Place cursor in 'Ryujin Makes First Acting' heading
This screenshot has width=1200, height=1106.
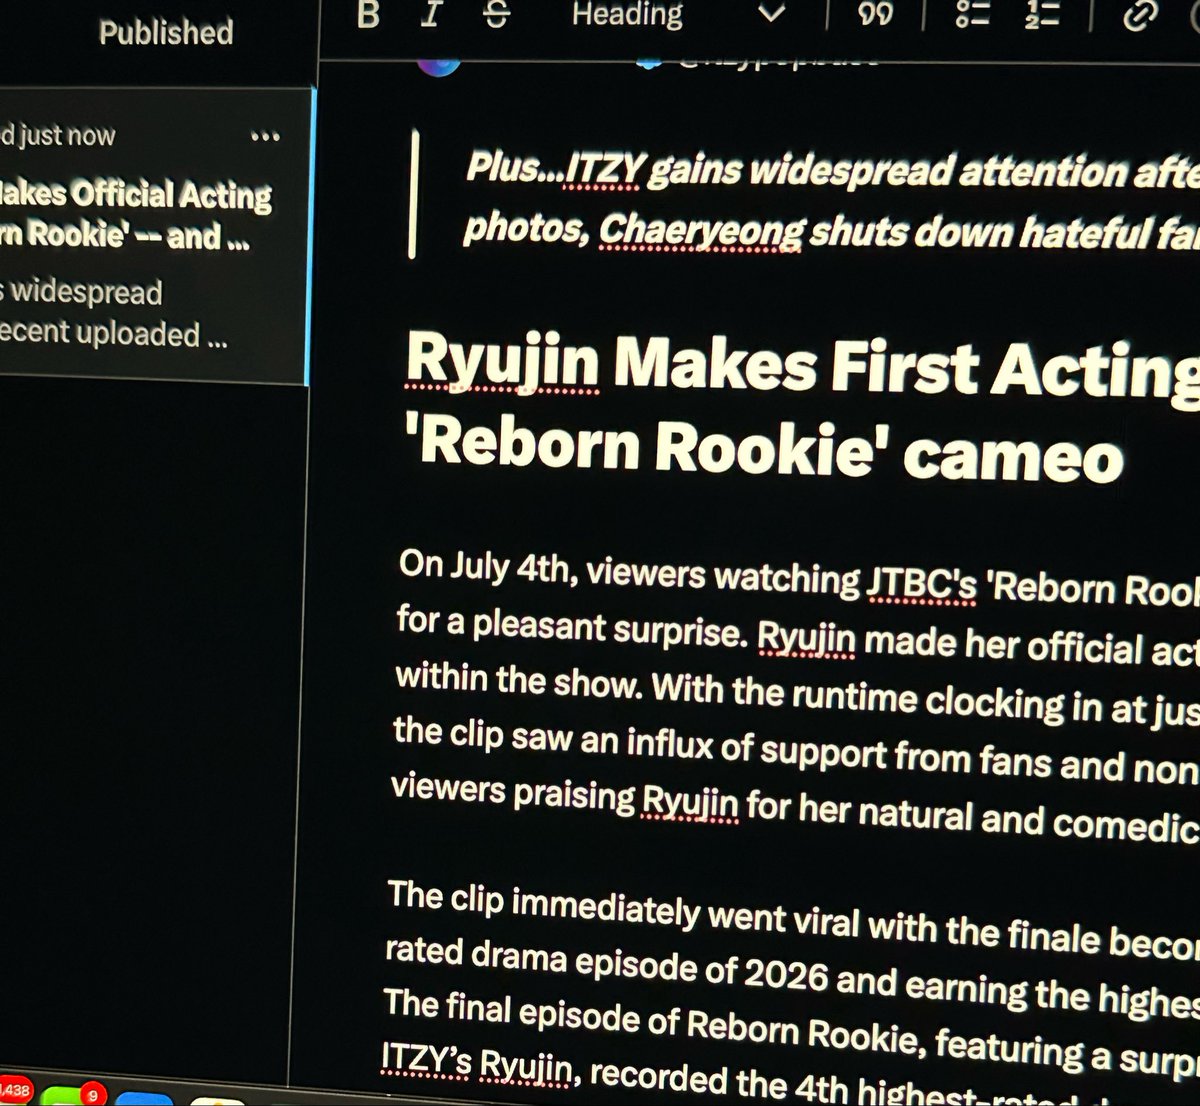tap(803, 368)
